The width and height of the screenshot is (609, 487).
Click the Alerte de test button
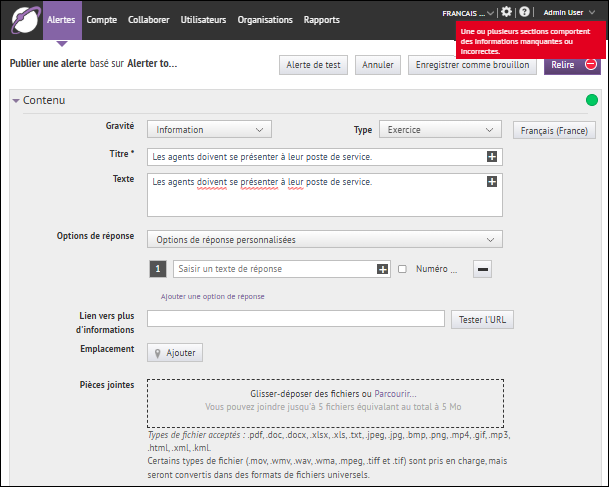313,65
